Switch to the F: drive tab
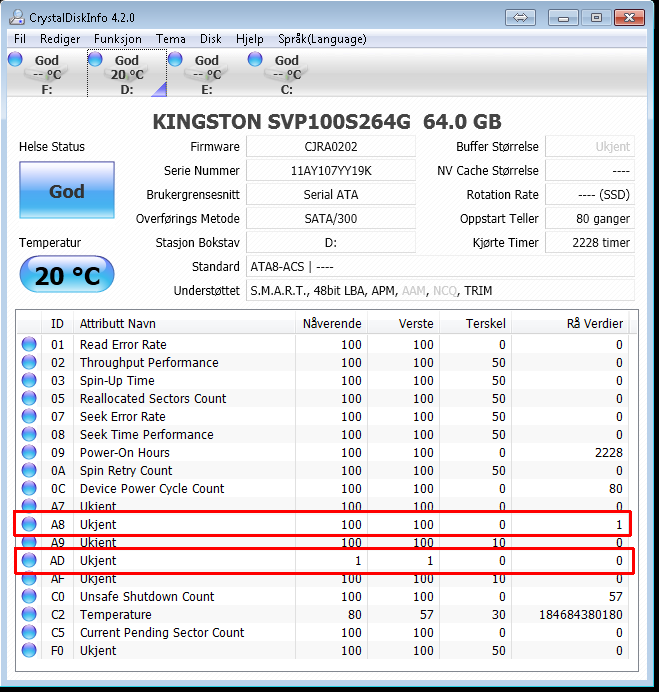This screenshot has height=692, width=659. 47,73
